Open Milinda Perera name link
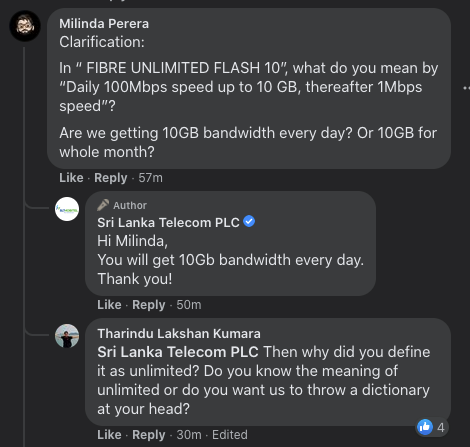Image resolution: width=470 pixels, height=447 pixels. pos(104,24)
